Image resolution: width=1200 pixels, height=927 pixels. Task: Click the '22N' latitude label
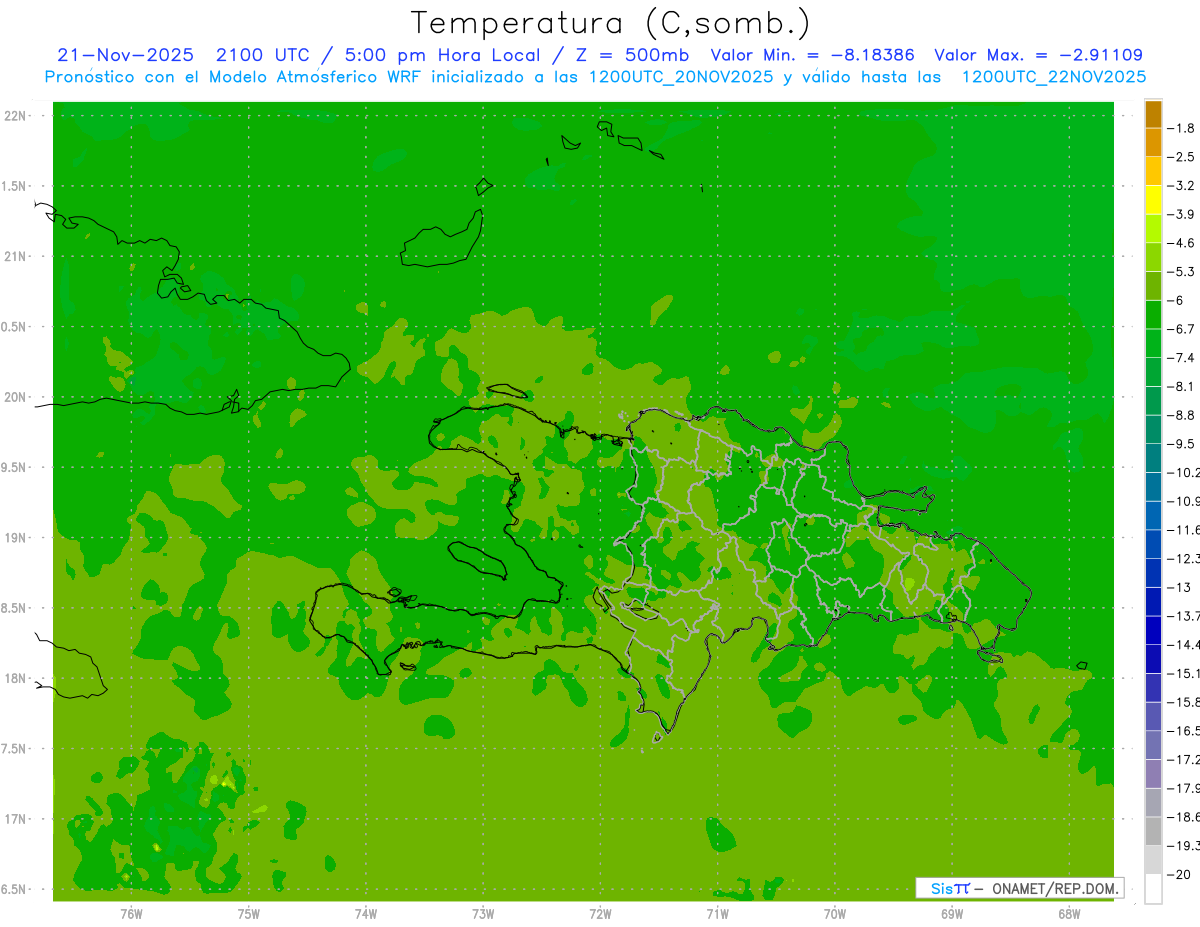point(15,116)
